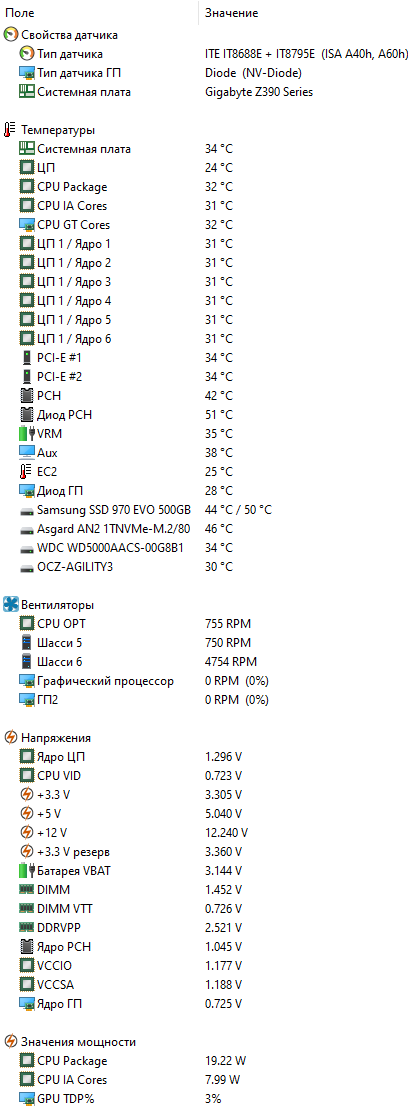Click the gauge icon beside Свойства датчика

coord(10,35)
